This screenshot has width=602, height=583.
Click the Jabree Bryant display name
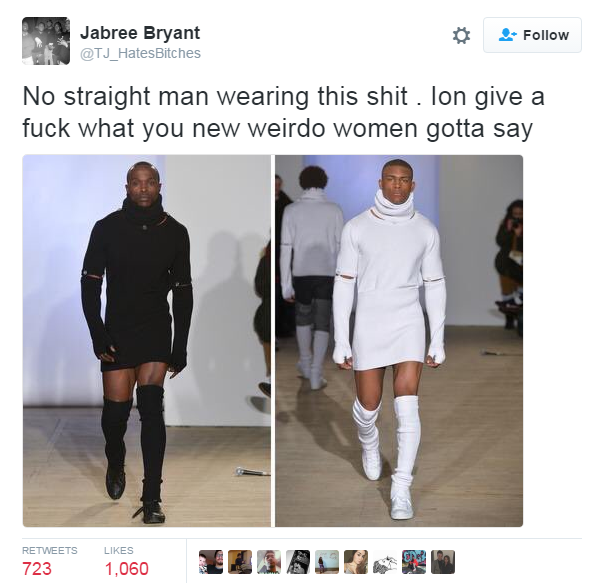pyautogui.click(x=140, y=33)
